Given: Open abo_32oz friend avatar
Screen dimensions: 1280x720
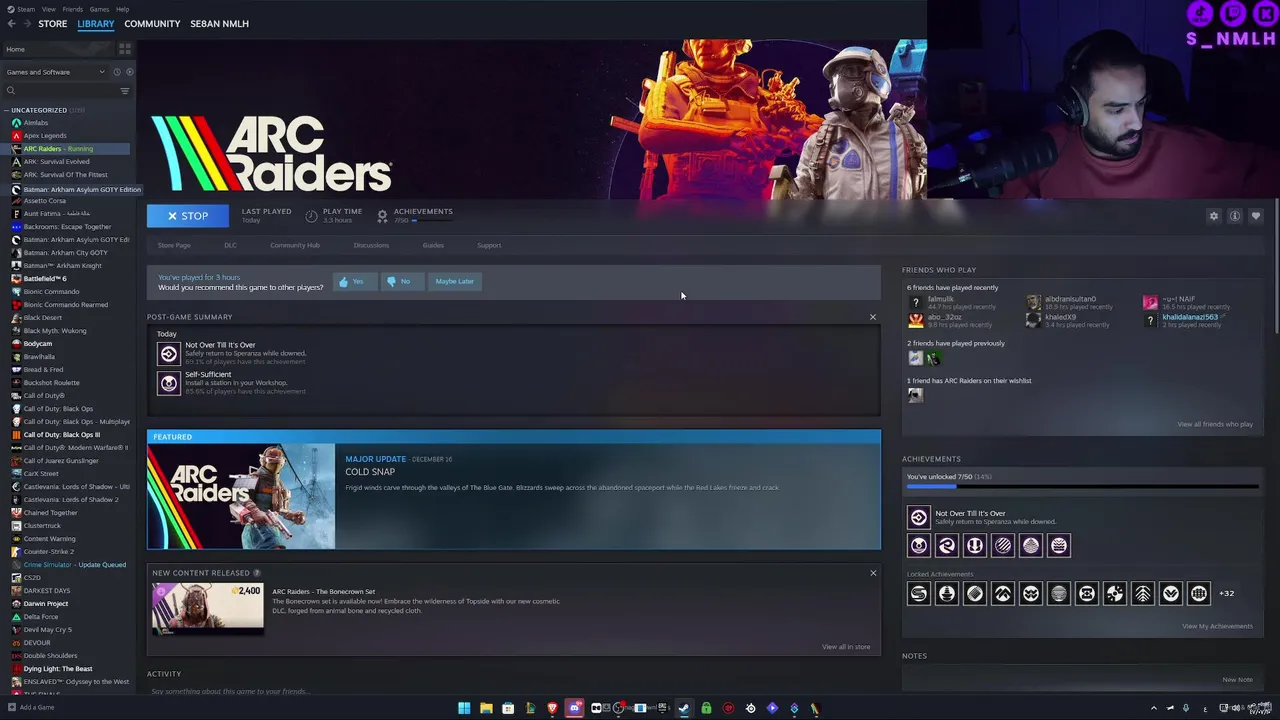Looking at the screenshot, I should click(915, 320).
